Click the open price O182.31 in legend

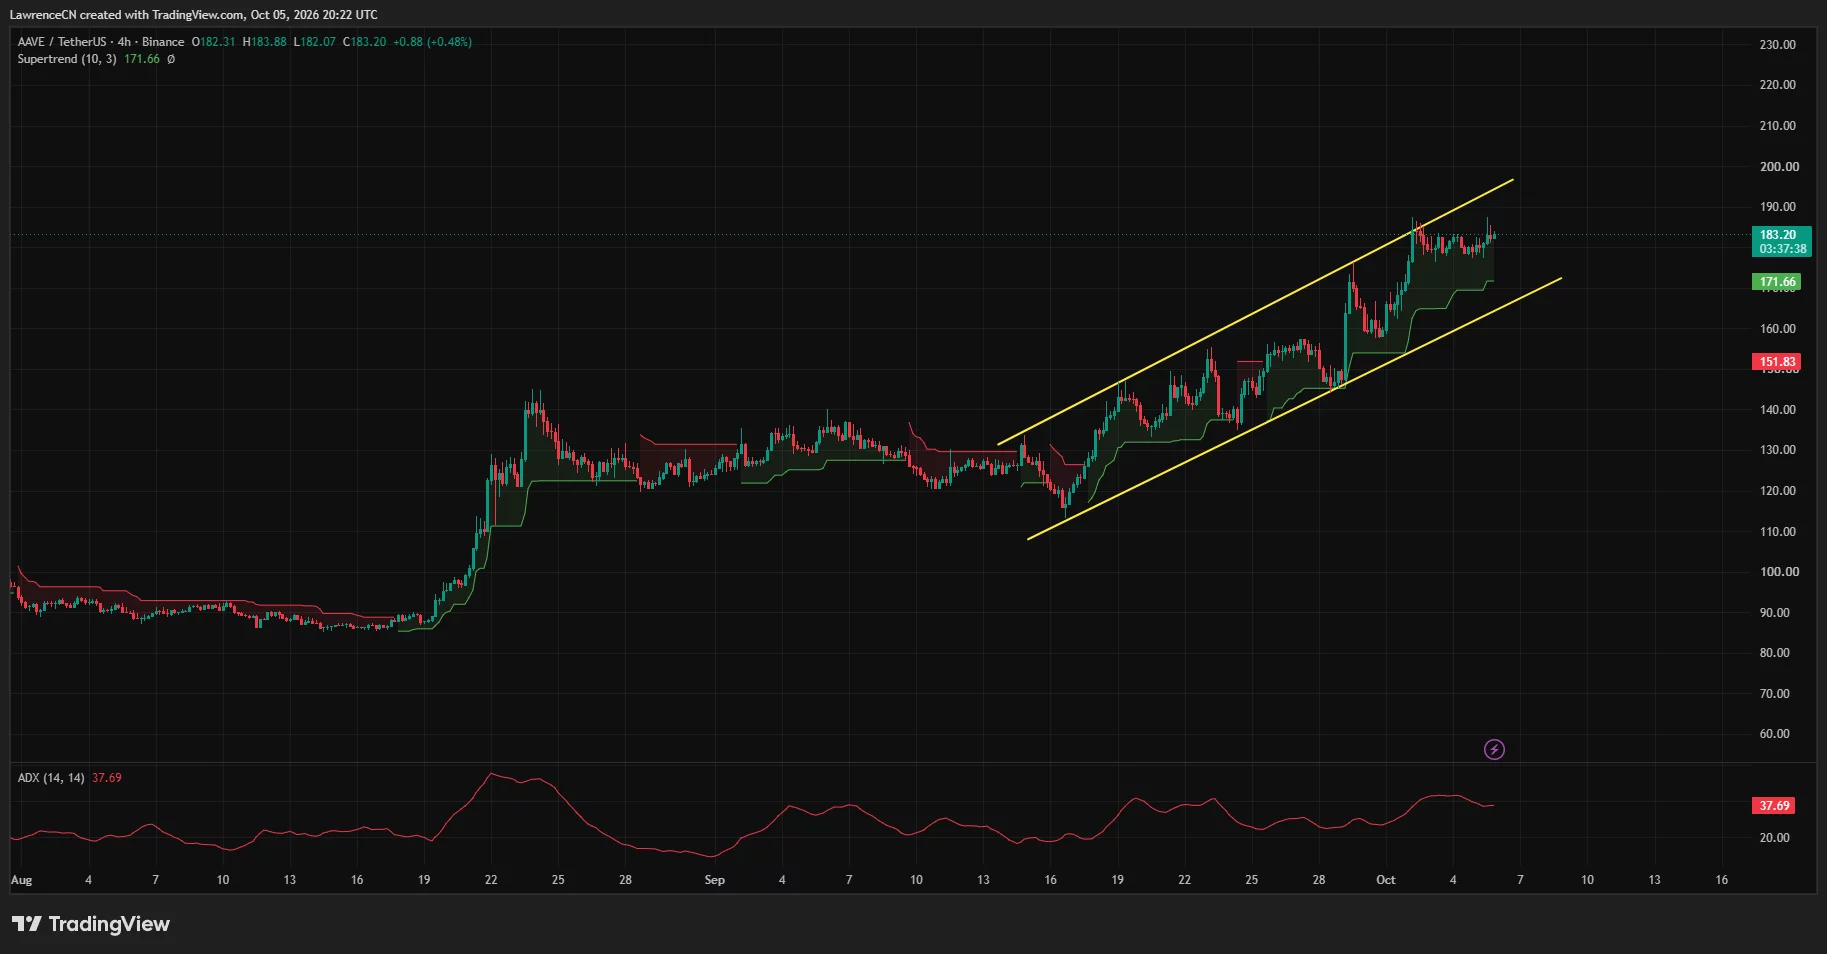tap(214, 42)
